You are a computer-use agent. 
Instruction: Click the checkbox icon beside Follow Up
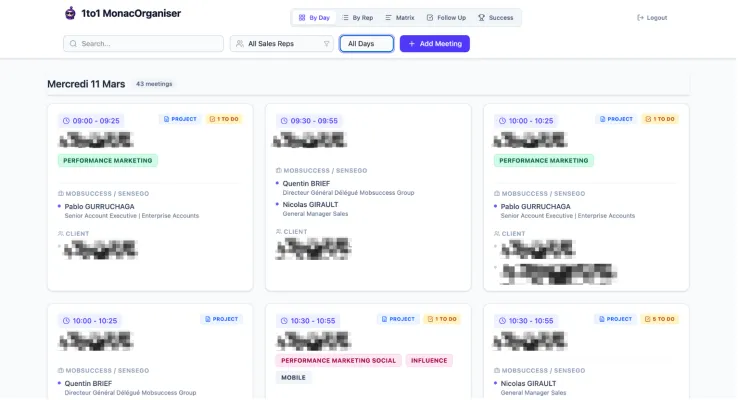point(430,18)
